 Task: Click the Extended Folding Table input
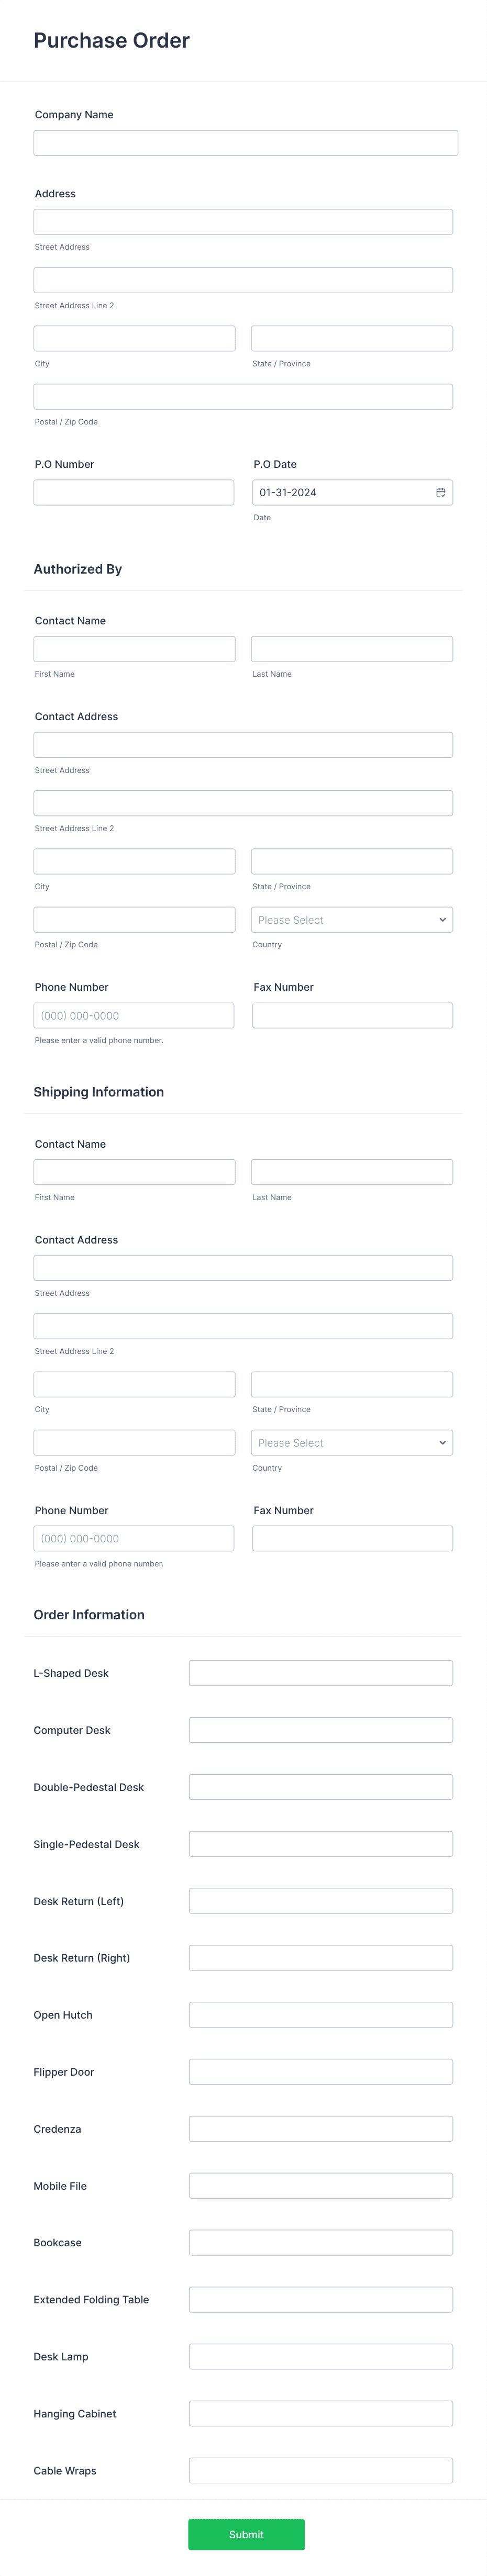coord(321,2300)
